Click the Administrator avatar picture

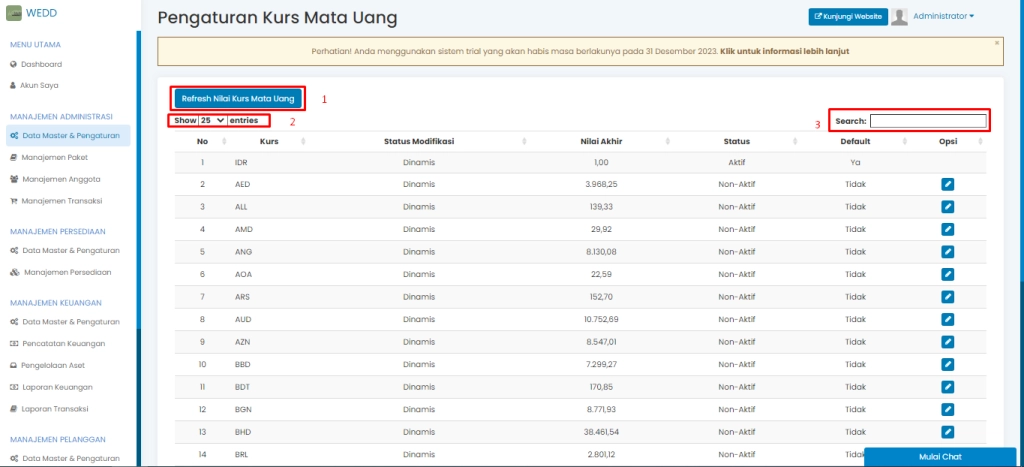point(899,16)
